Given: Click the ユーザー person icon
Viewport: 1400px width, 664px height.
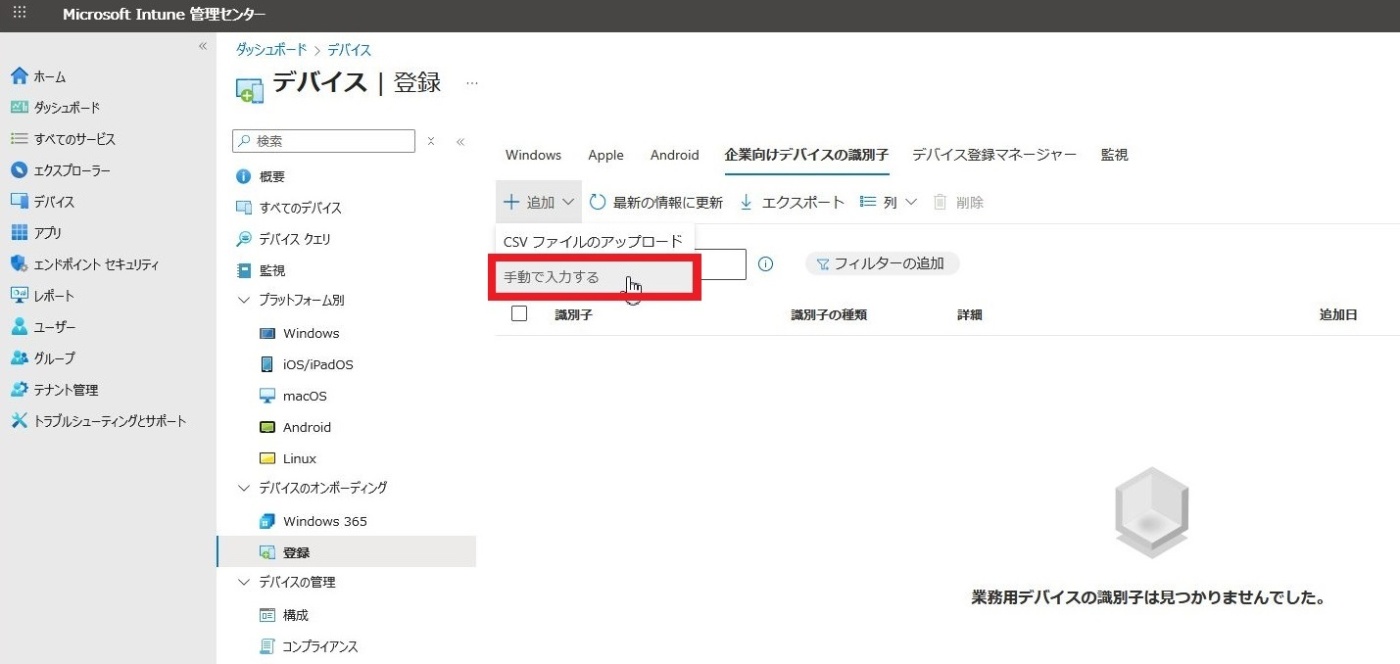Looking at the screenshot, I should [19, 327].
